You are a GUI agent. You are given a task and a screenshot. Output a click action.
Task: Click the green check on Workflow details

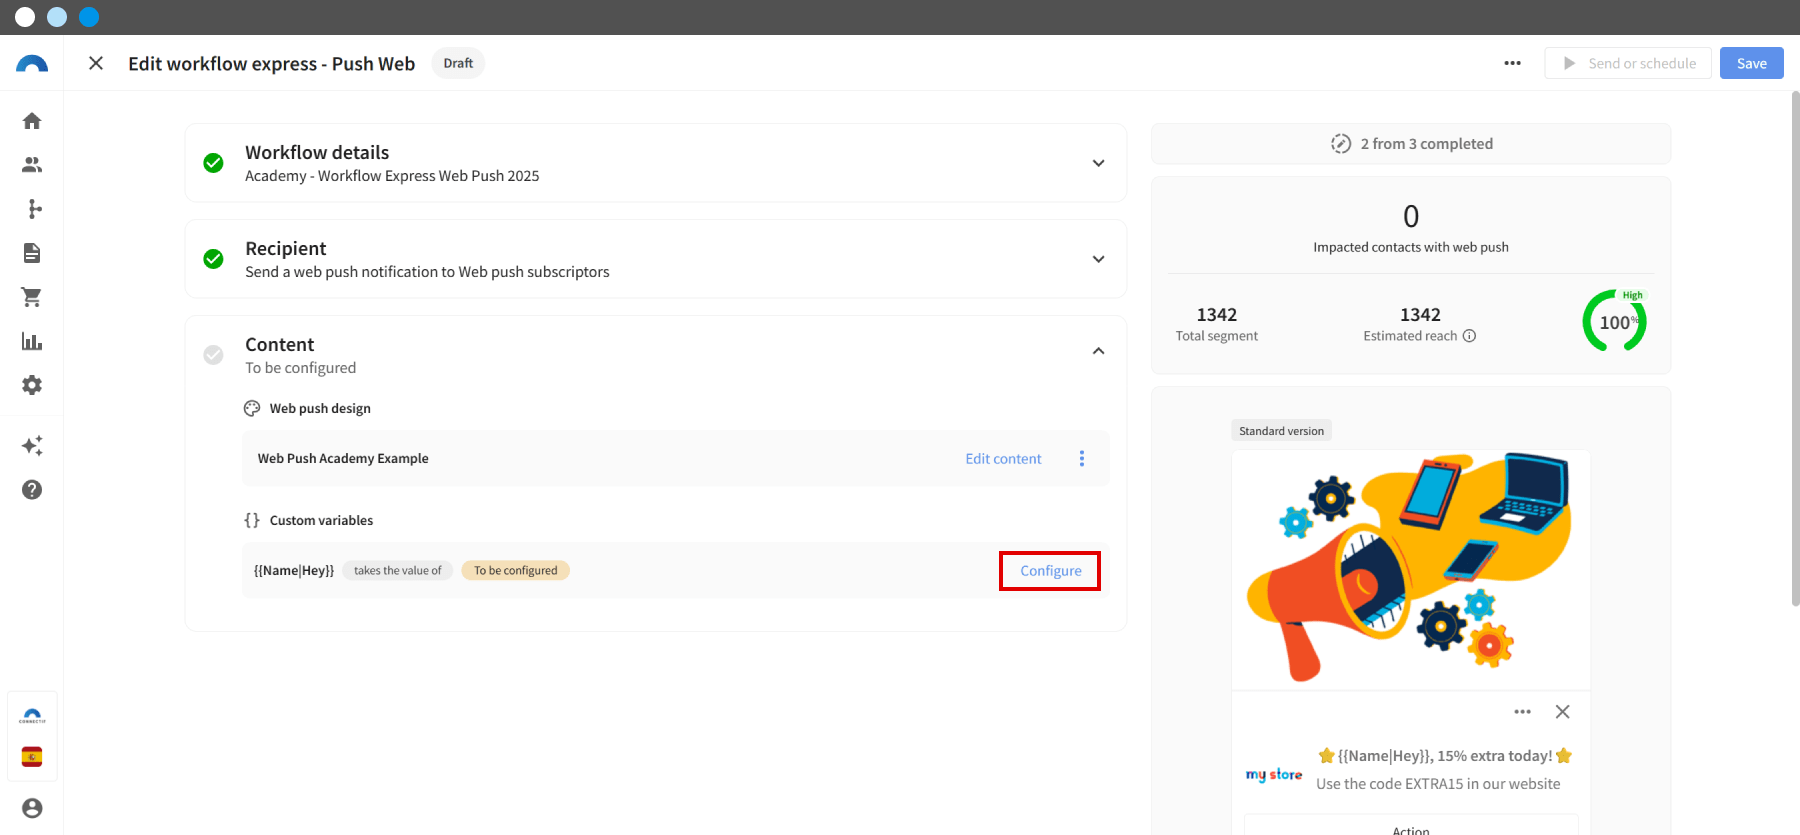point(213,163)
